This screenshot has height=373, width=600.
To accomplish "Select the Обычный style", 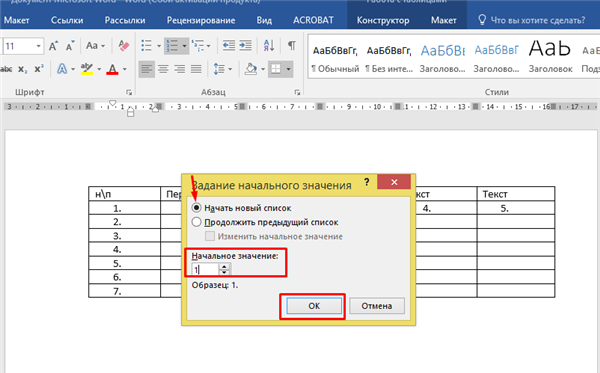I will [335, 58].
